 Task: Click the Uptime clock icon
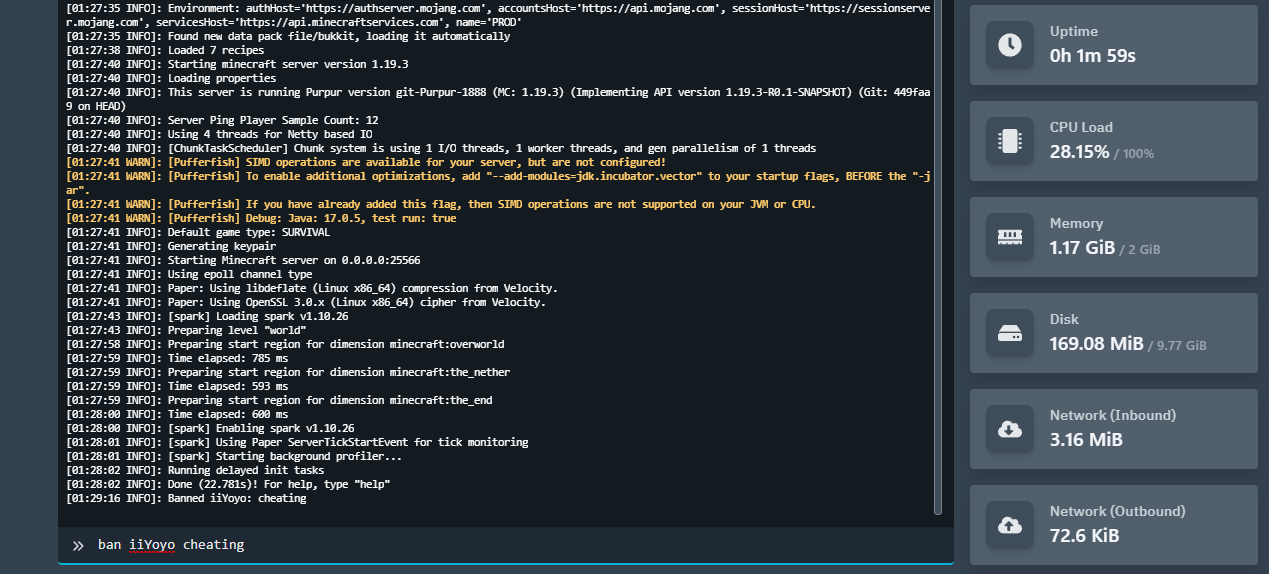click(x=1010, y=45)
